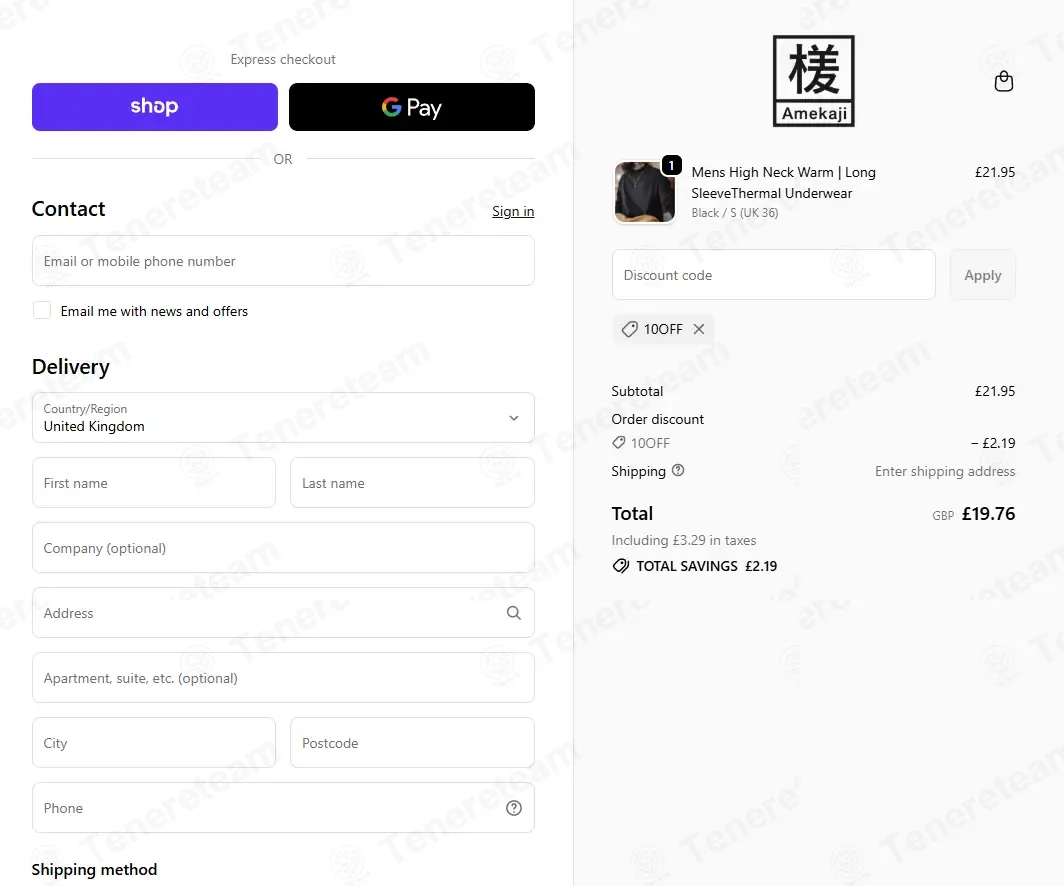Image resolution: width=1064 pixels, height=886 pixels.
Task: Pay with Google Pay button
Action: coord(412,107)
